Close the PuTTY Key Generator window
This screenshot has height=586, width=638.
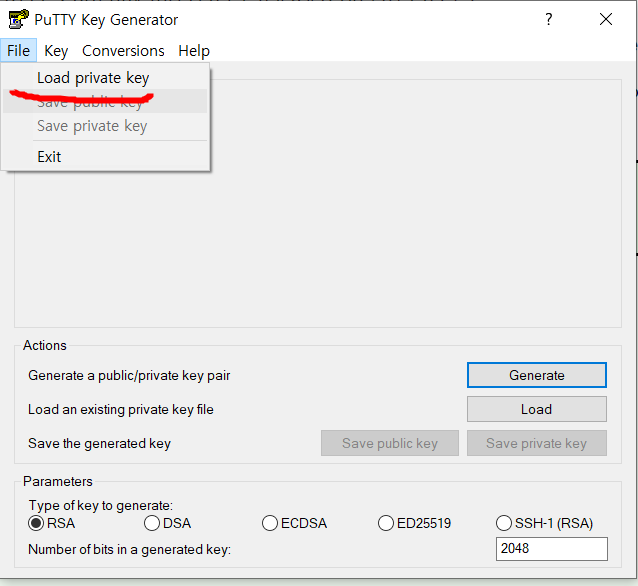coord(606,19)
